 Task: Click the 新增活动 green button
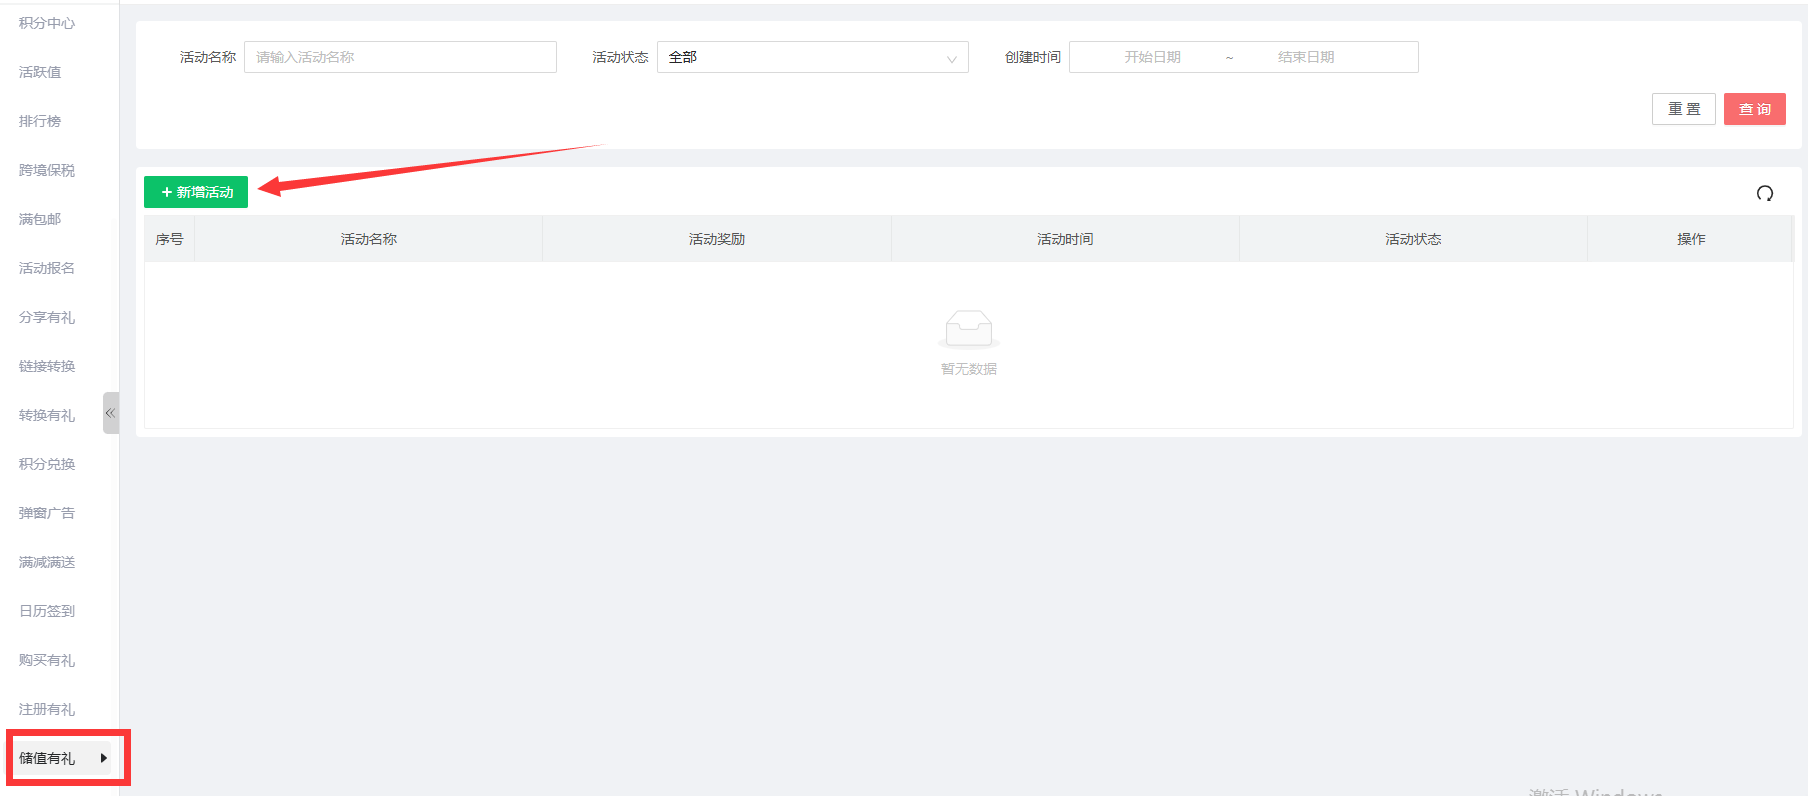coord(196,192)
